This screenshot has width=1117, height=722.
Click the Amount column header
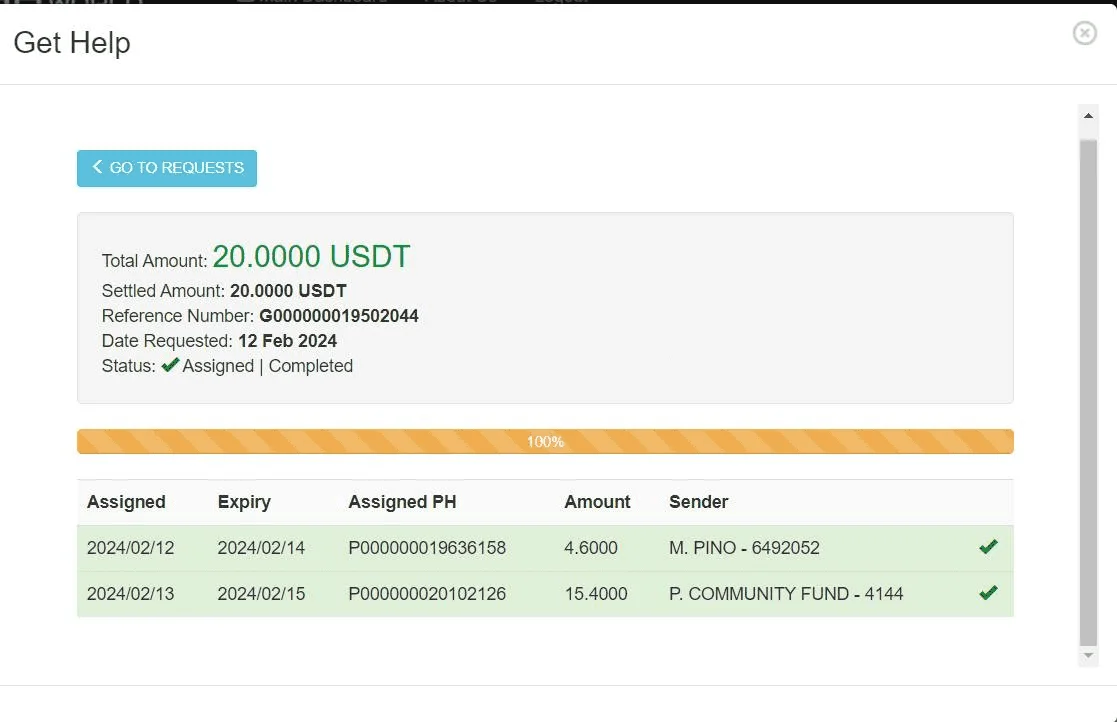(597, 502)
